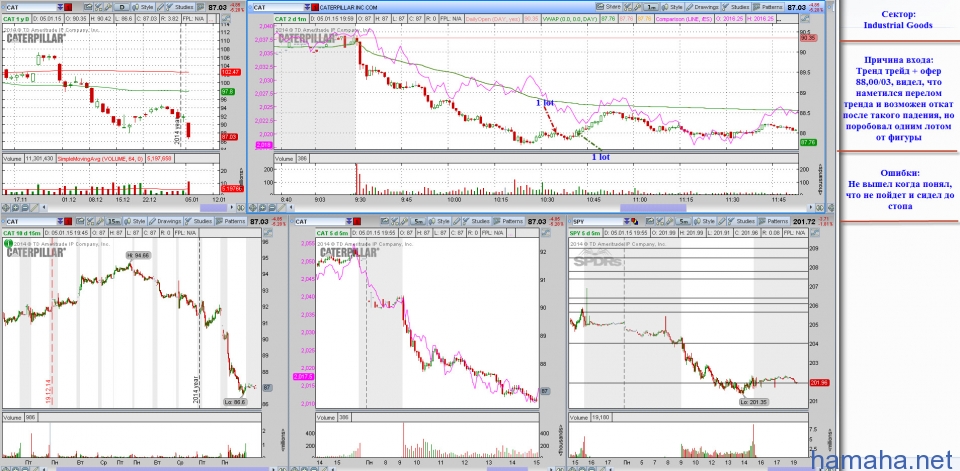Open Style menu in the 1-minute chart
The height and width of the screenshot is (471, 960).
[x=673, y=7]
